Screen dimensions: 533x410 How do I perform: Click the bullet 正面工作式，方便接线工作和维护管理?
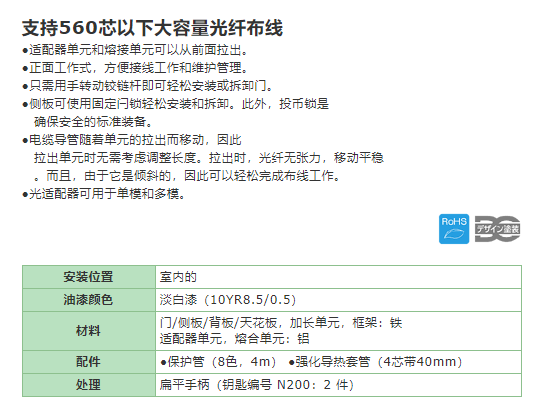point(135,68)
